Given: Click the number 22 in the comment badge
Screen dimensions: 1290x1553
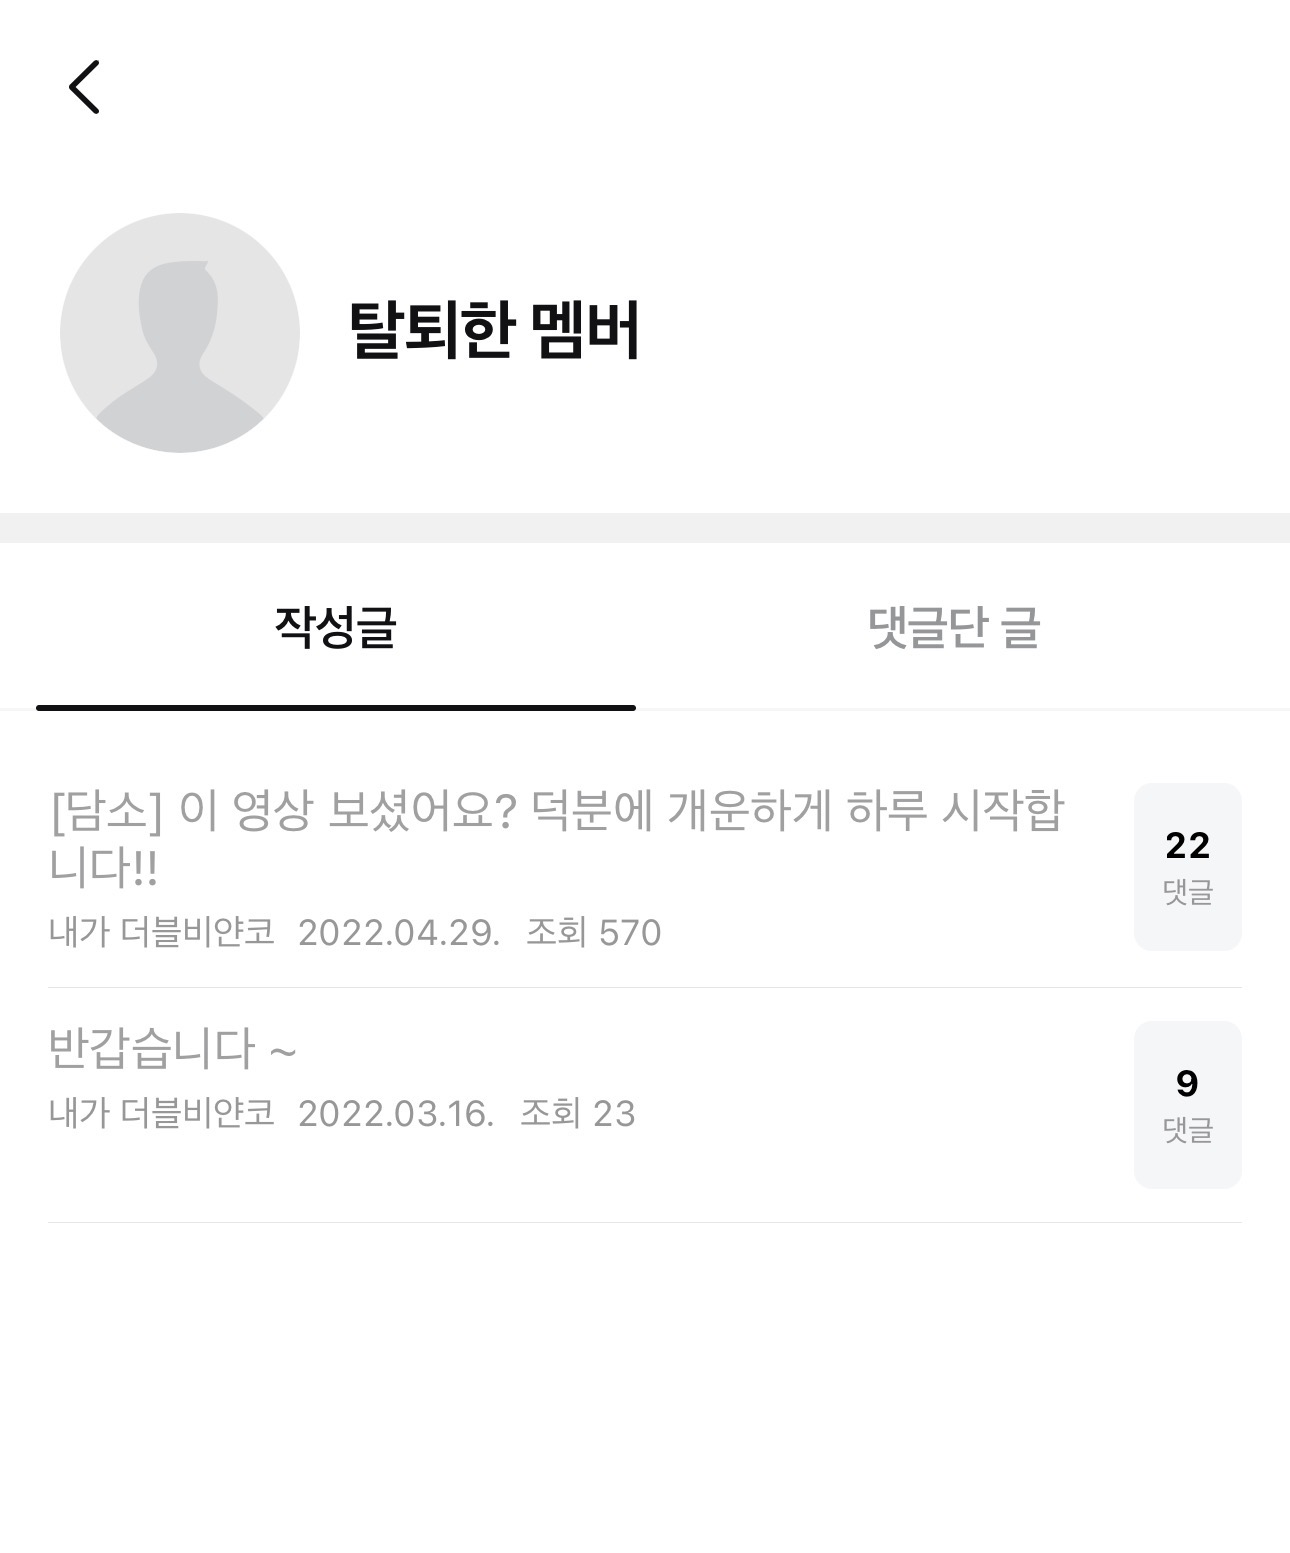Looking at the screenshot, I should 1188,846.
